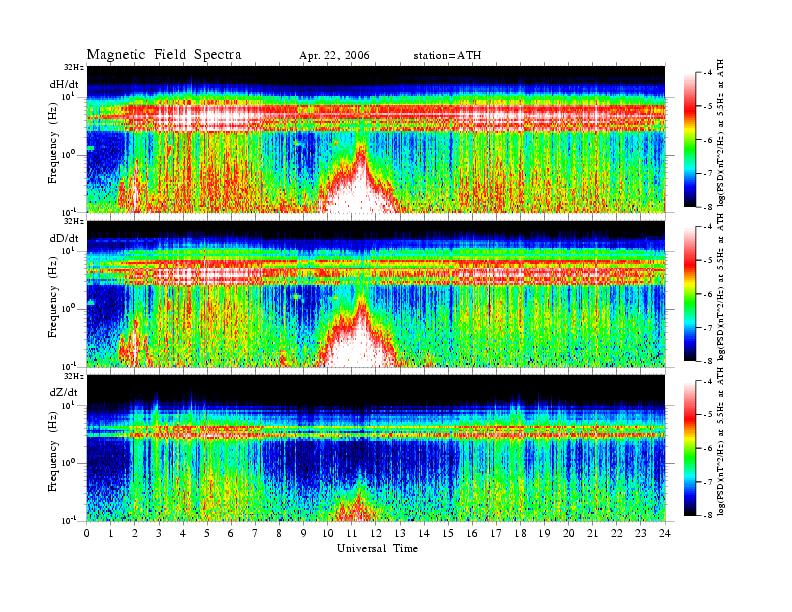Click hour 7 on the time axis
This screenshot has width=792, height=612.
pos(256,534)
